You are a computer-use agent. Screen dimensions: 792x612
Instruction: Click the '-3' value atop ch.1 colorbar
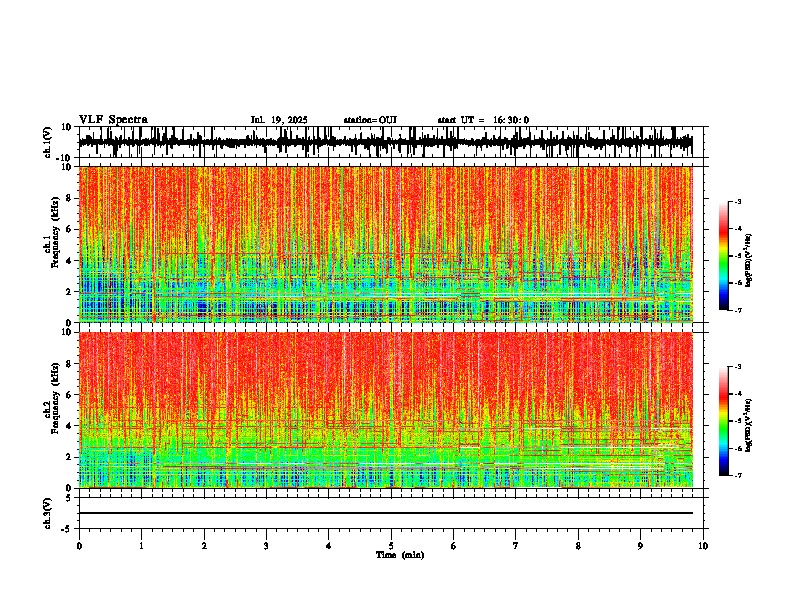pos(738,202)
